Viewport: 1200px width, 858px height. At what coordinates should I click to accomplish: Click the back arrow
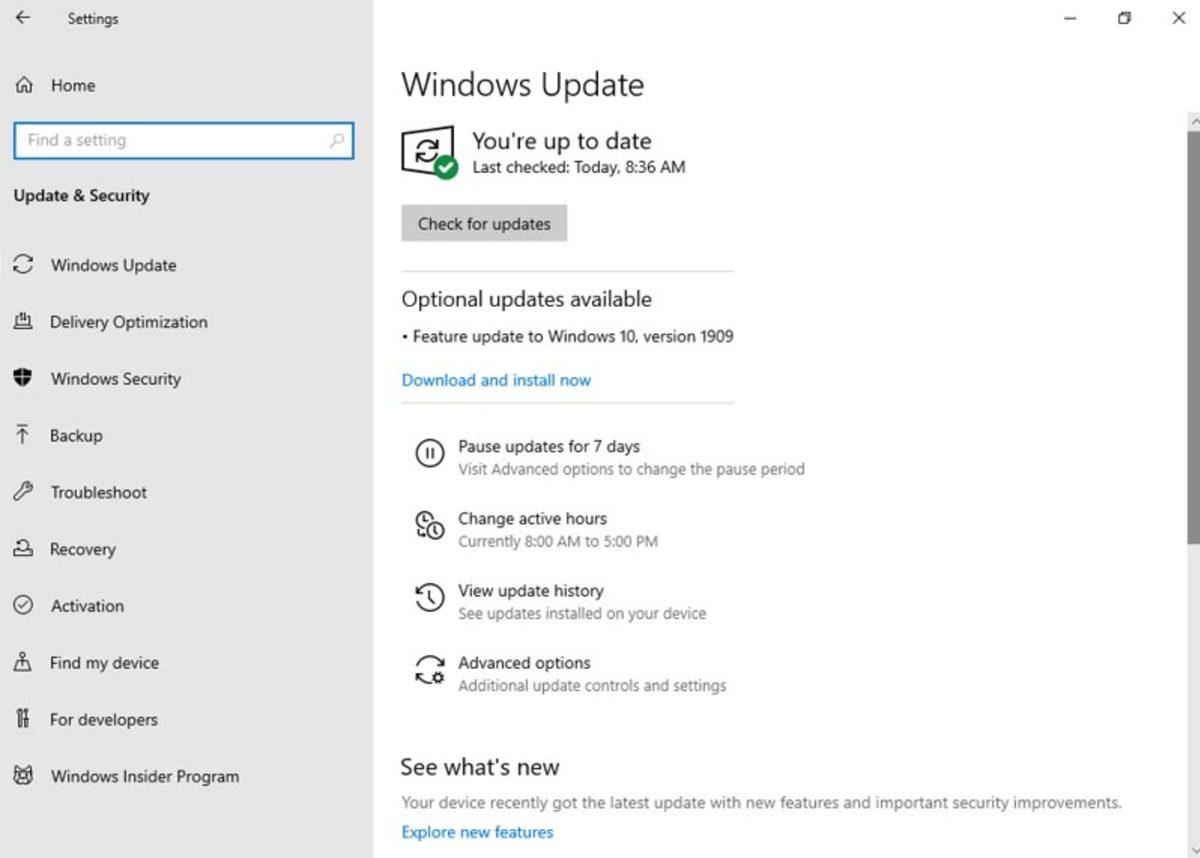[22, 18]
